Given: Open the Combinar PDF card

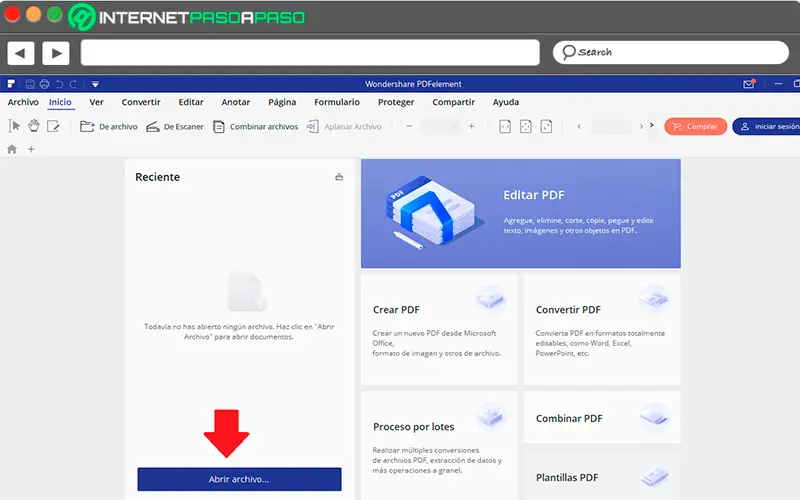Looking at the screenshot, I should (602, 417).
